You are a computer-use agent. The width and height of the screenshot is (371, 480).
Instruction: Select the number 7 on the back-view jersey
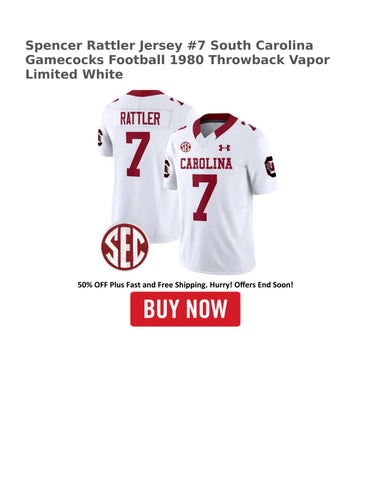pyautogui.click(x=137, y=154)
